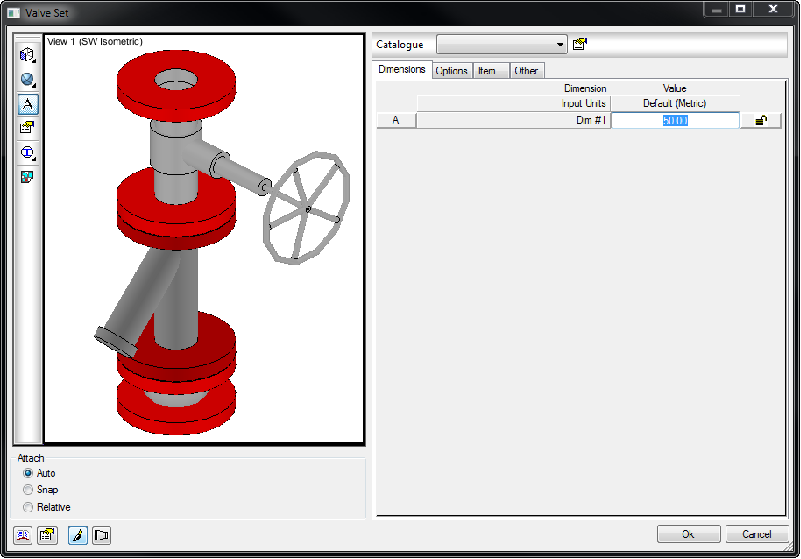Click the Cancel button
The image size is (801, 559).
[x=757, y=534]
